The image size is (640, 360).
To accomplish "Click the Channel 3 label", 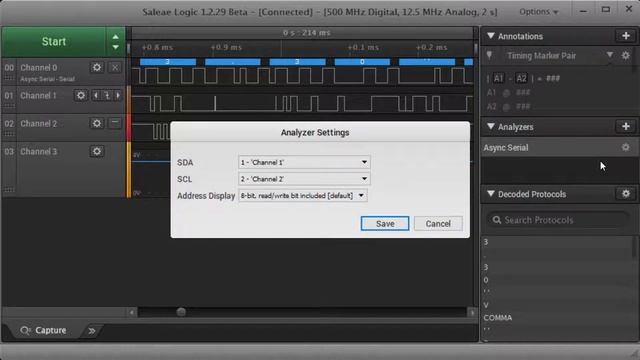I will [x=38, y=151].
